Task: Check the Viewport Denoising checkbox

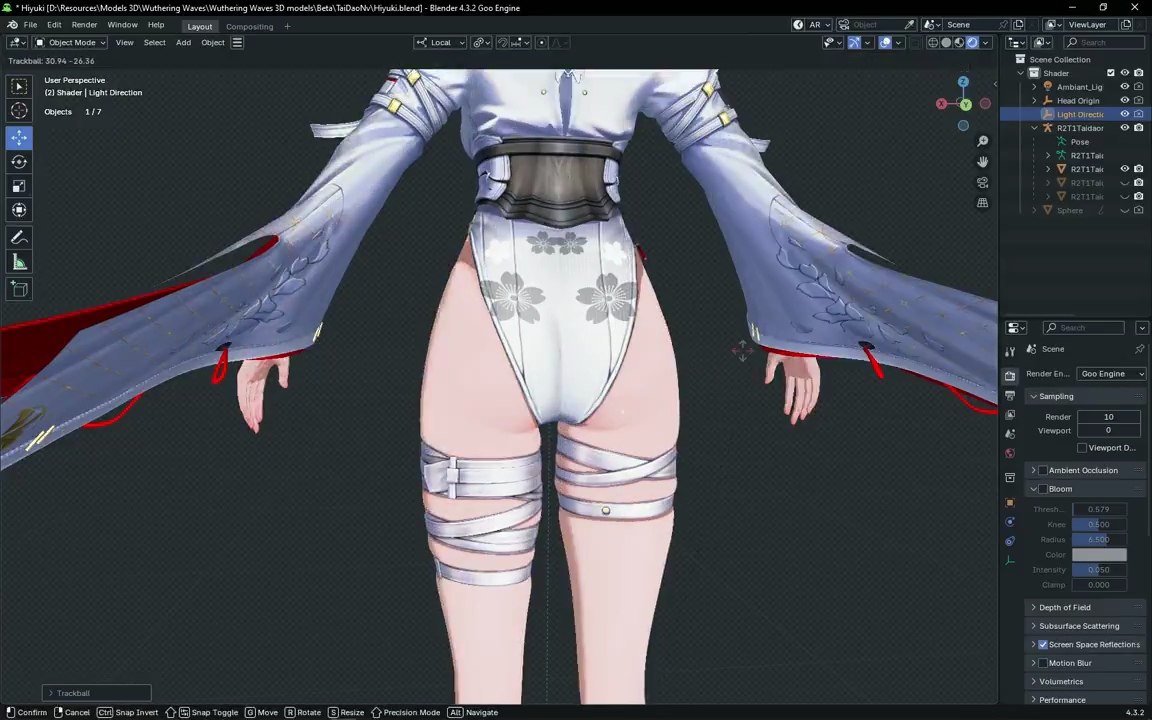Action: point(1081,447)
